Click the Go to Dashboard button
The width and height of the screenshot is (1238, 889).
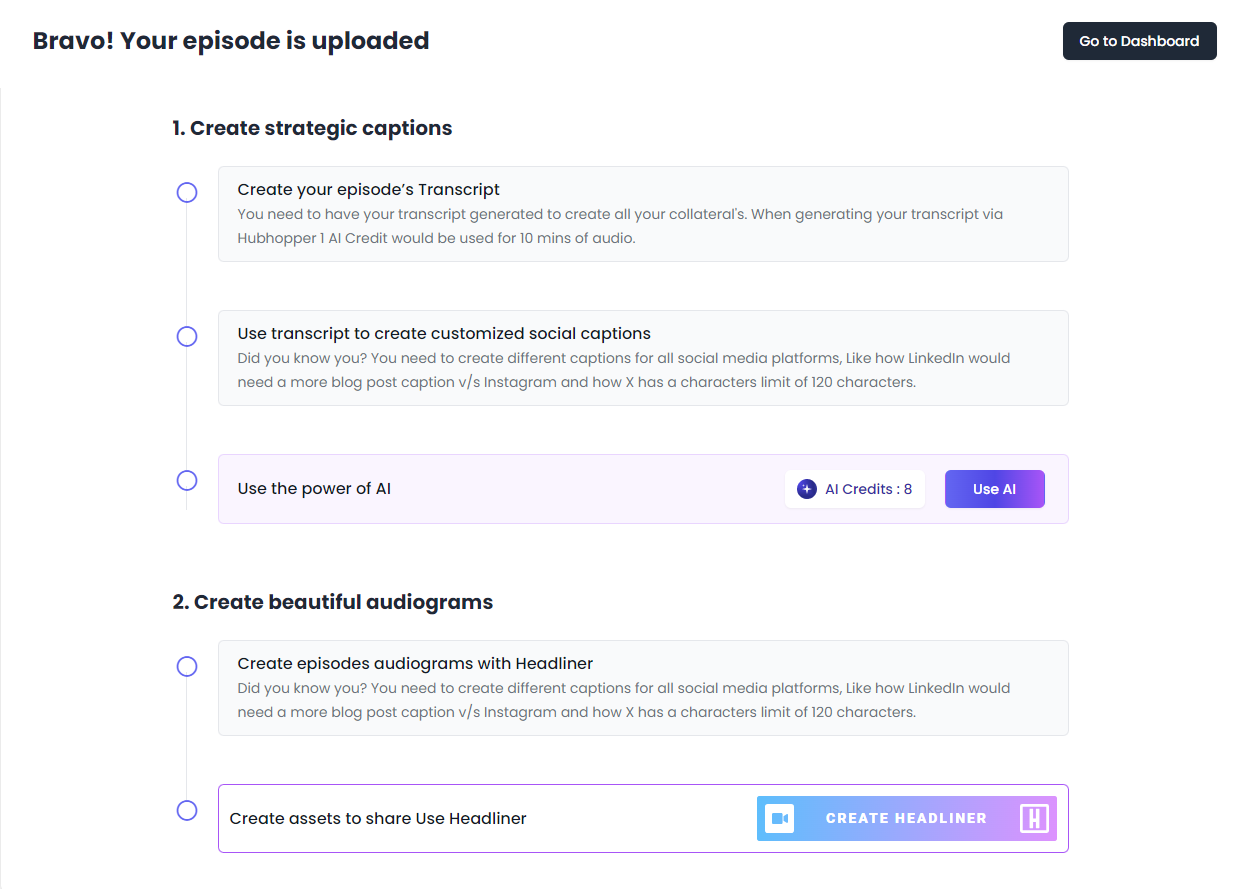click(x=1139, y=41)
